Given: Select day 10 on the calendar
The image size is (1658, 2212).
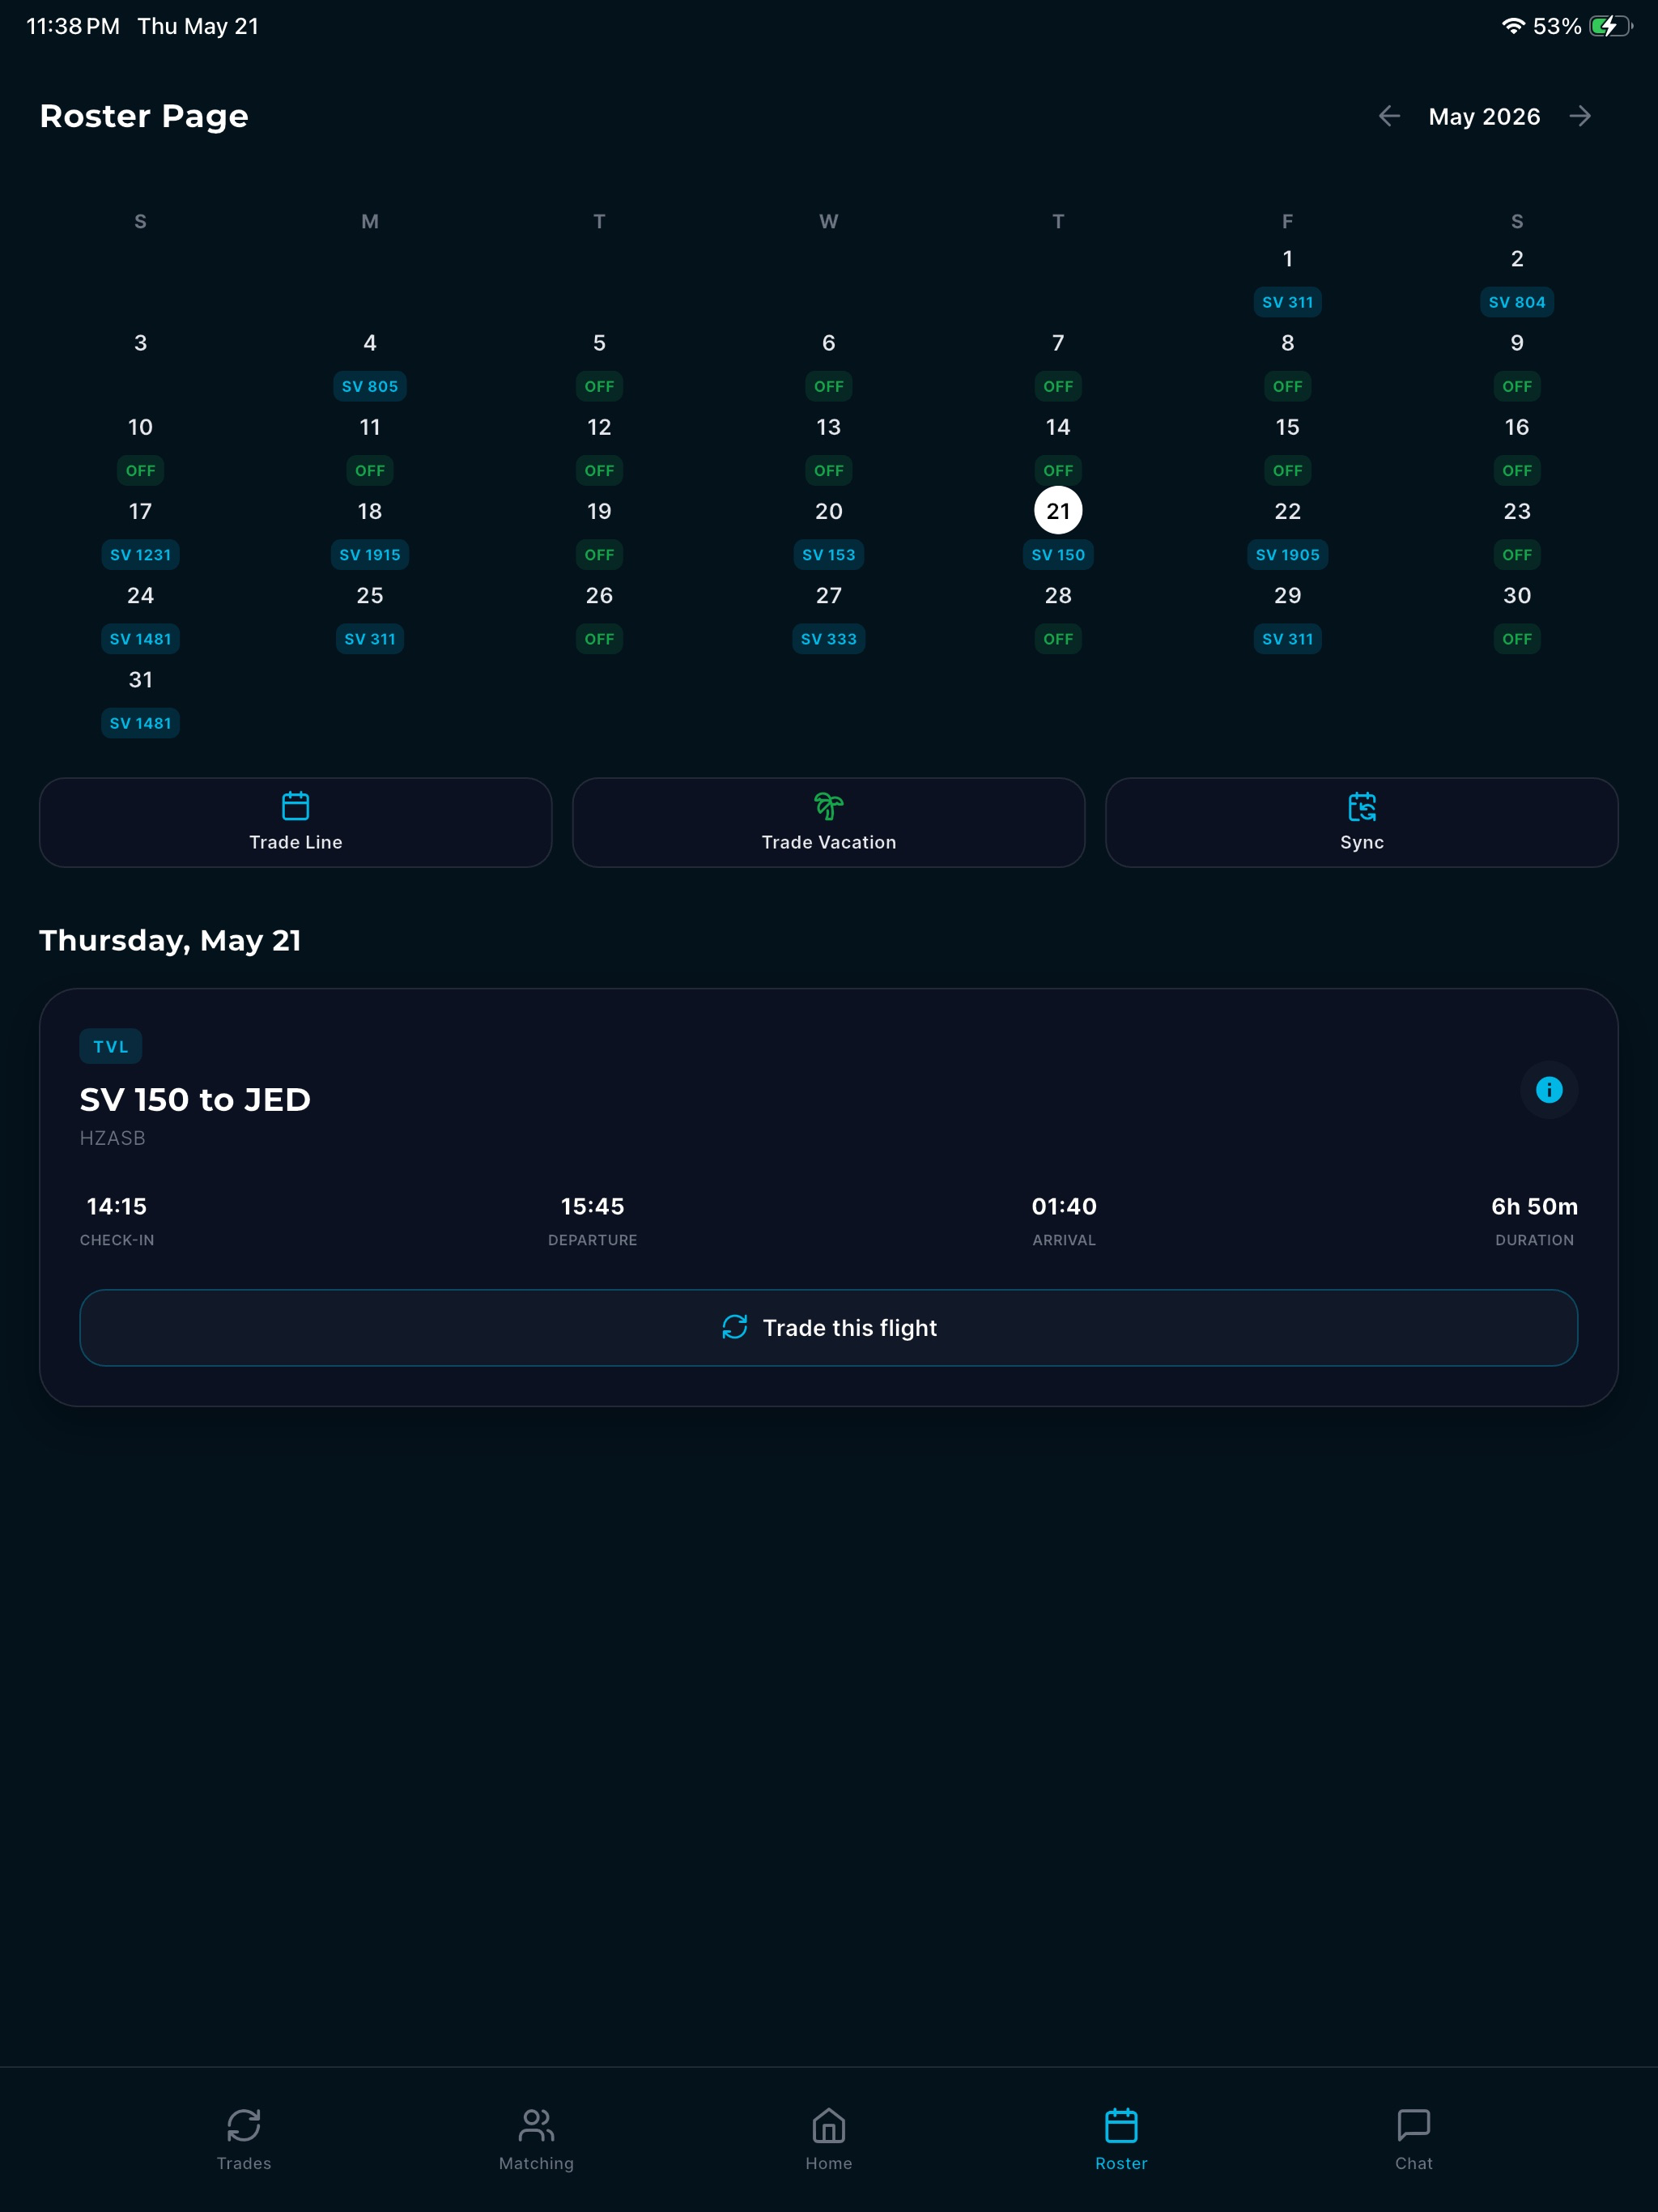Looking at the screenshot, I should coord(140,427).
